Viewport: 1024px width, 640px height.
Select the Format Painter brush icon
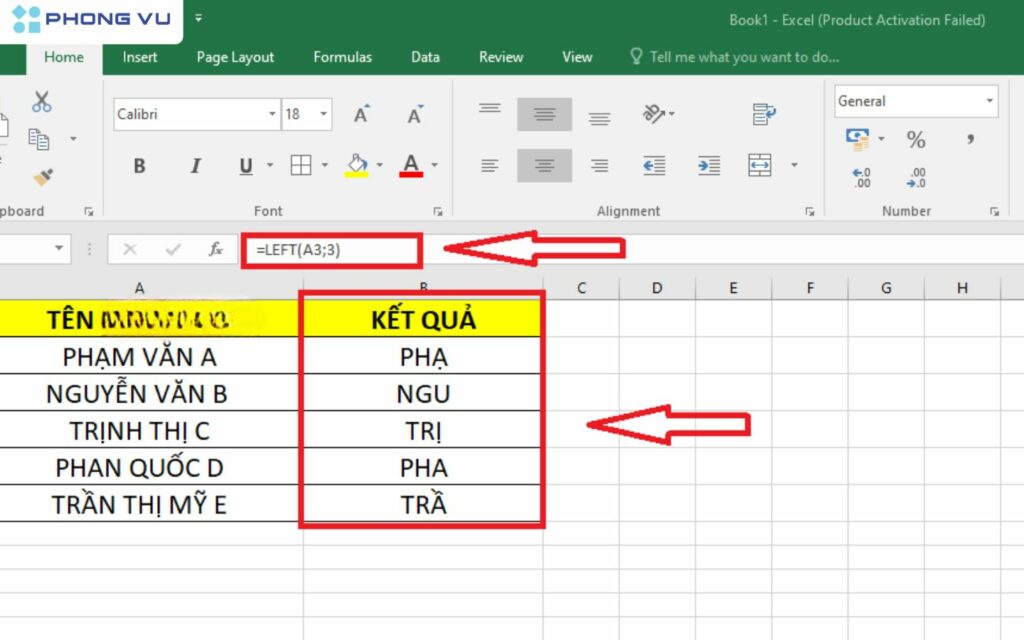[42, 176]
